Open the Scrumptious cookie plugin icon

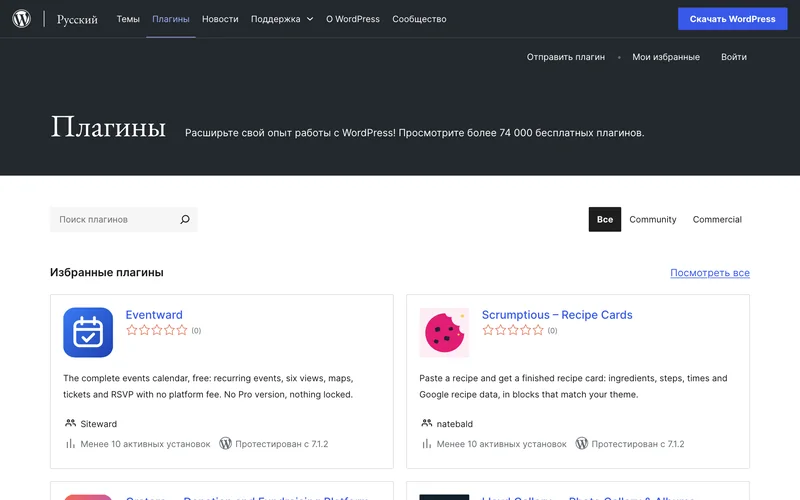click(444, 332)
